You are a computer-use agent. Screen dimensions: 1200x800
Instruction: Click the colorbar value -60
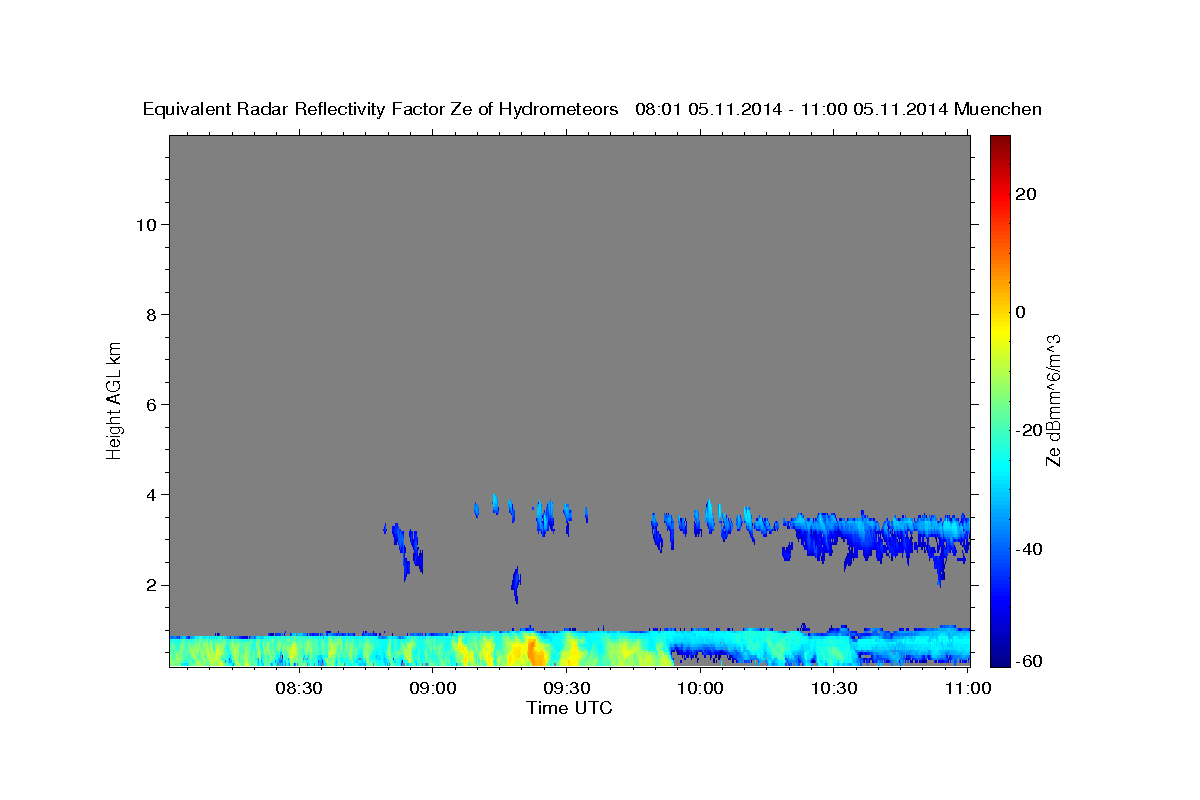click(1027, 660)
